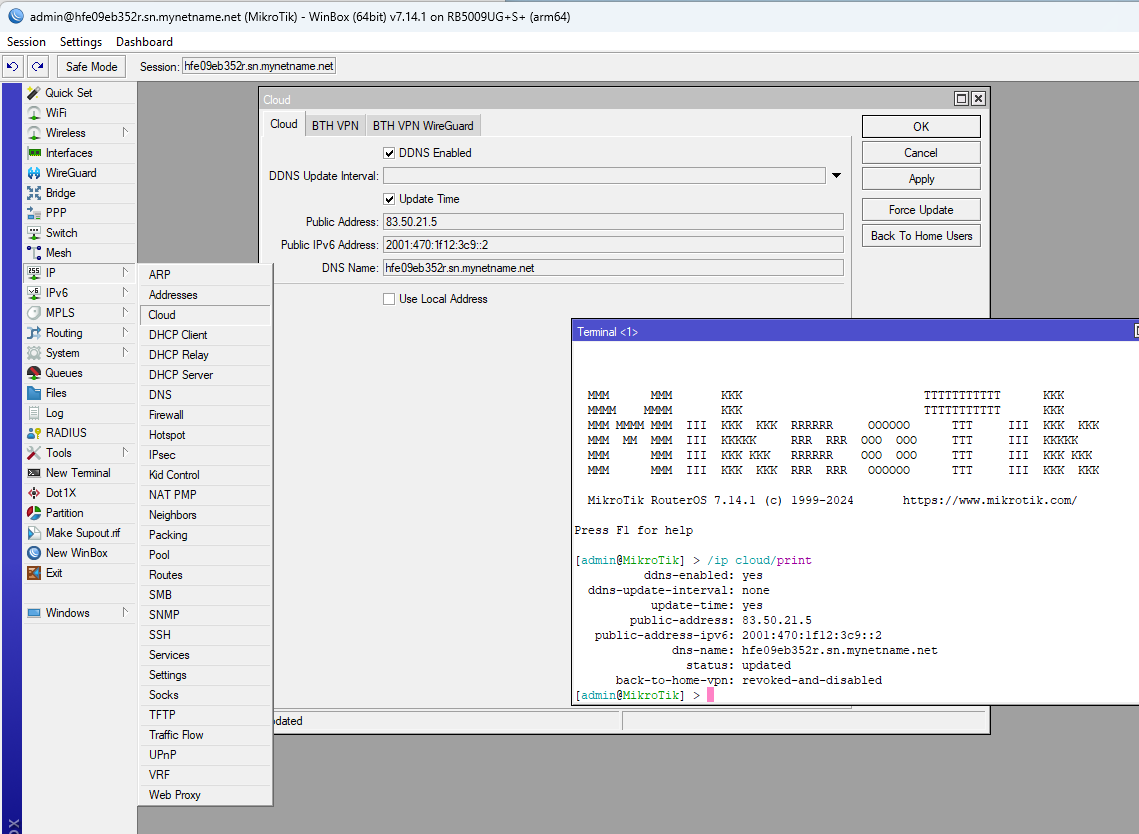Image resolution: width=1139 pixels, height=834 pixels.
Task: Click the undo arrow icon in toolbar
Action: (13, 66)
